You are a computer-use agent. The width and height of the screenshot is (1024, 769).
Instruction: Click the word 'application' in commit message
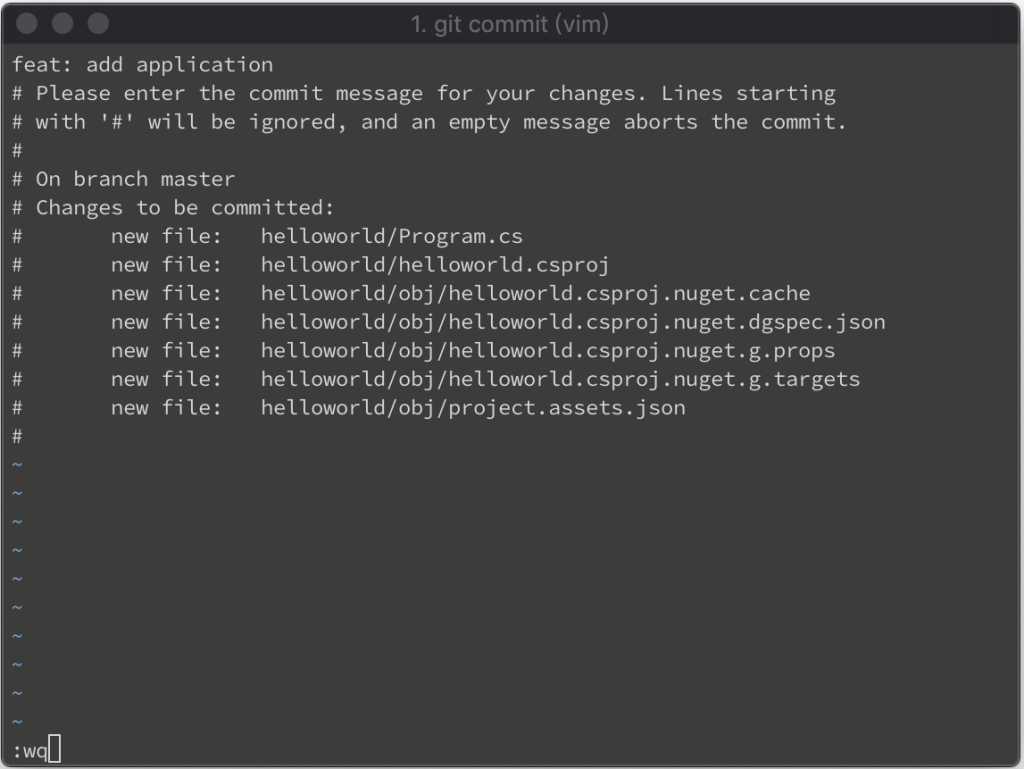pos(204,65)
